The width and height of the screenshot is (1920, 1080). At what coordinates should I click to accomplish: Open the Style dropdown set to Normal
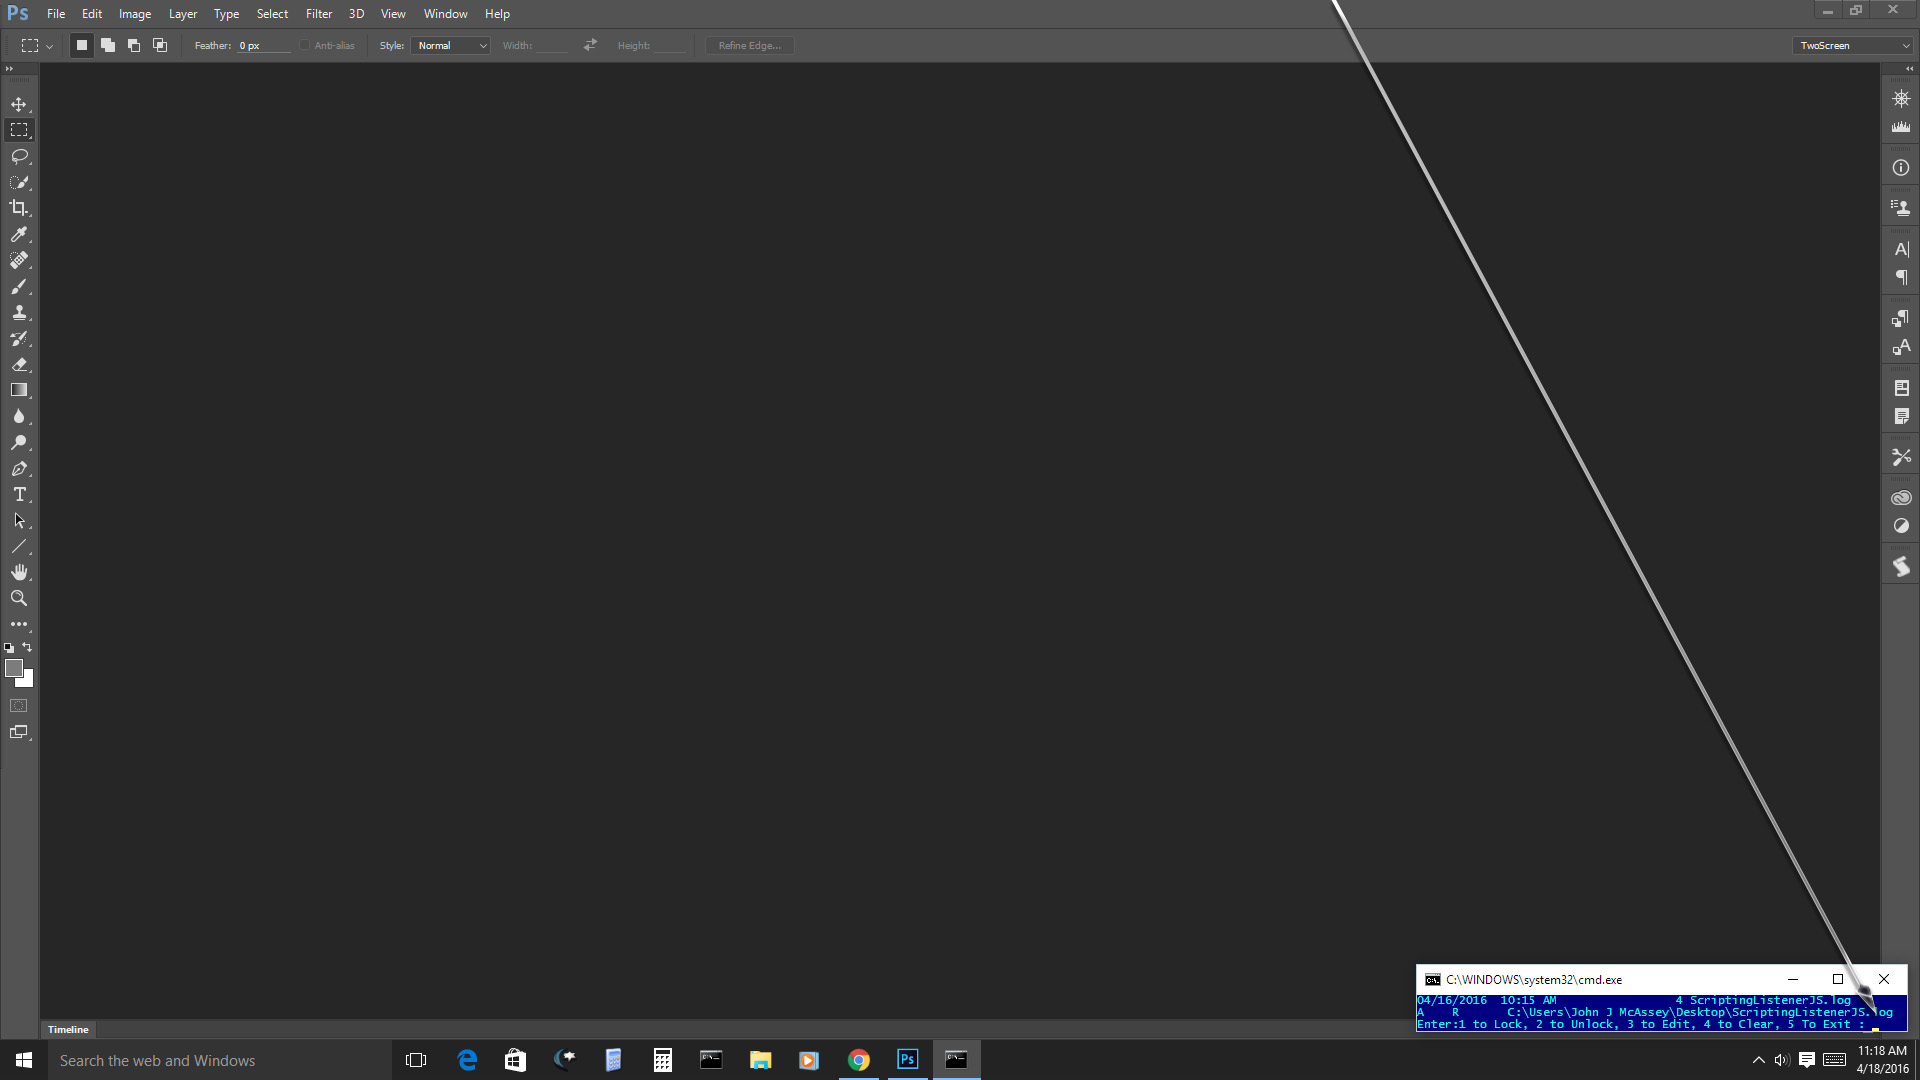click(450, 45)
